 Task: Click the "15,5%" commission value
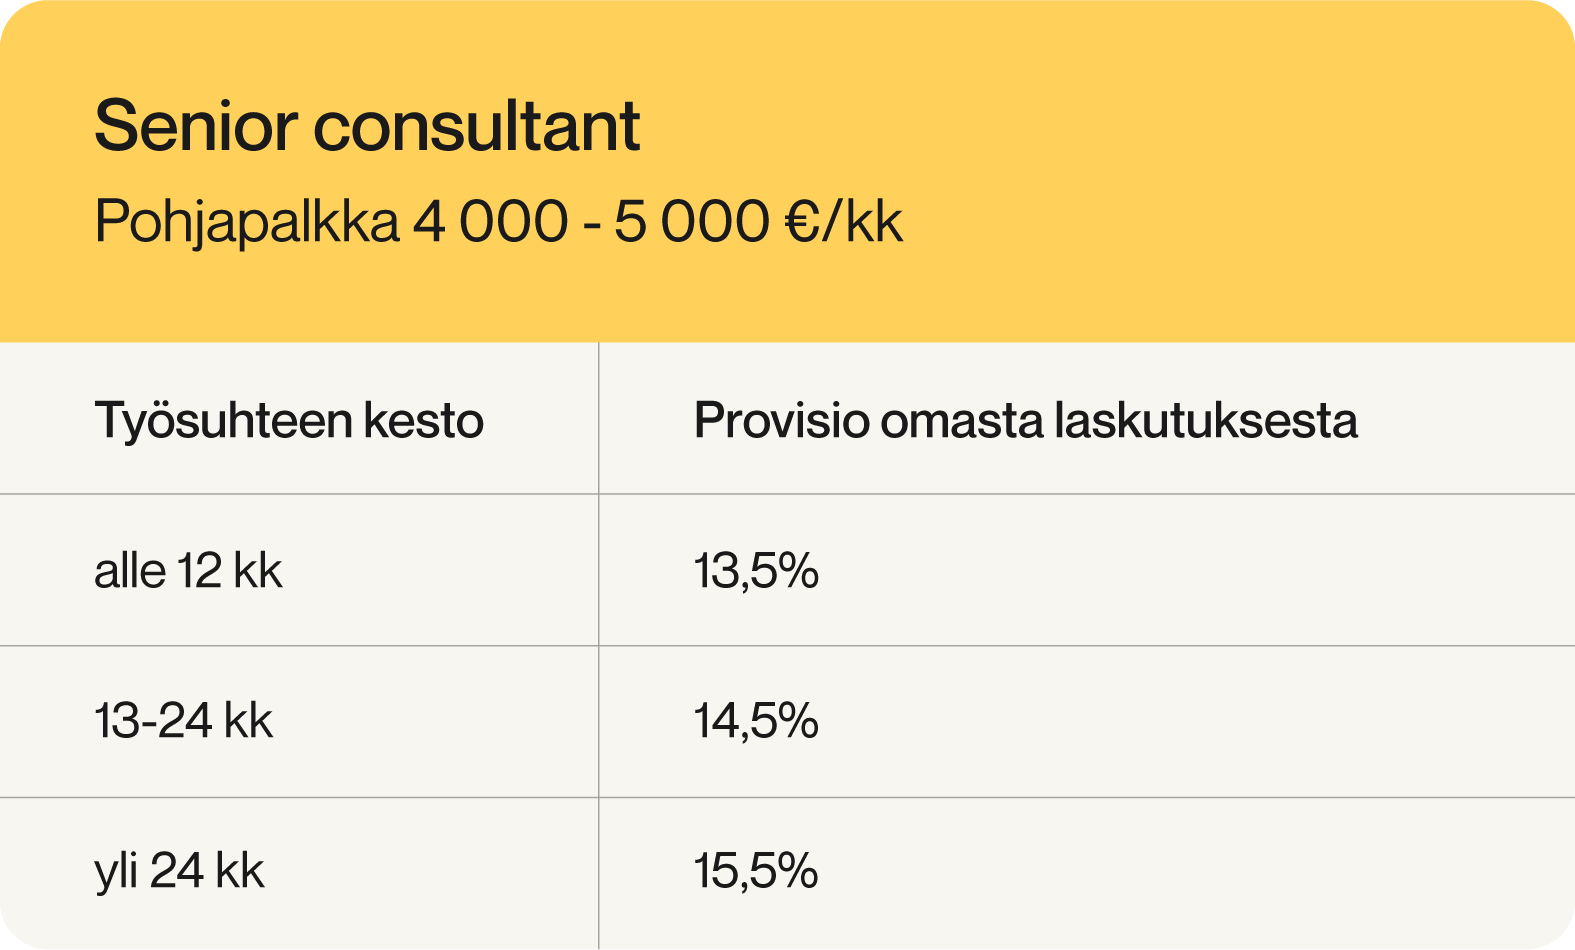tap(756, 871)
